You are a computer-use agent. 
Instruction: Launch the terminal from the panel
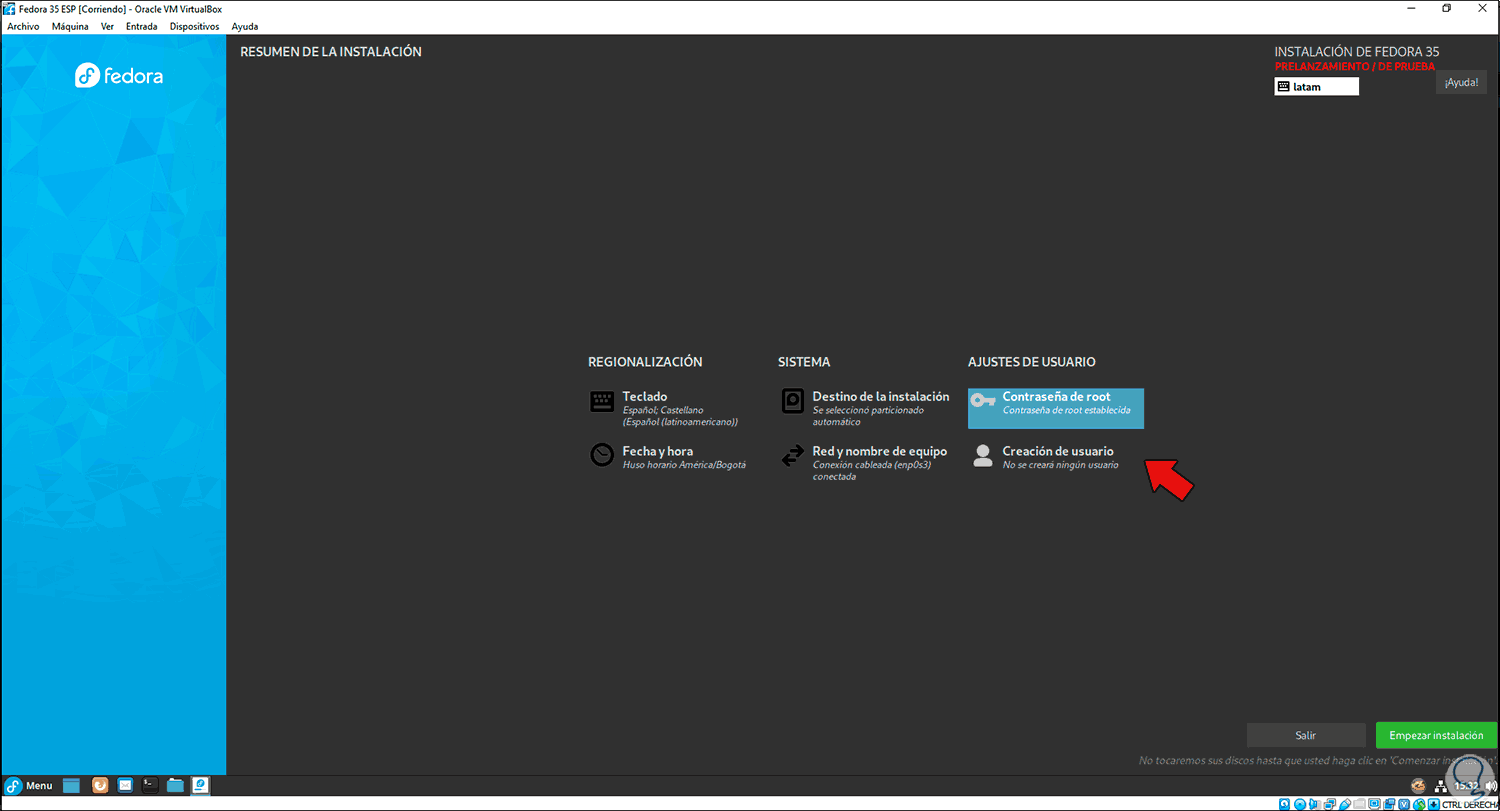[150, 786]
